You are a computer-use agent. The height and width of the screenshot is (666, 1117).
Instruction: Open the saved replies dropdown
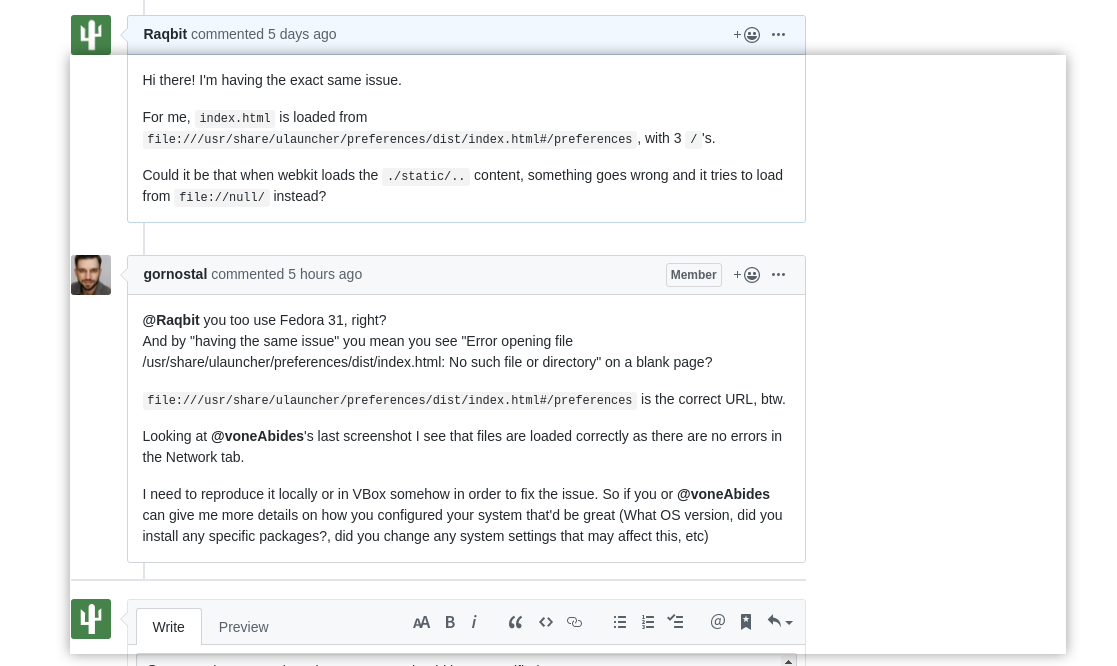click(779, 622)
